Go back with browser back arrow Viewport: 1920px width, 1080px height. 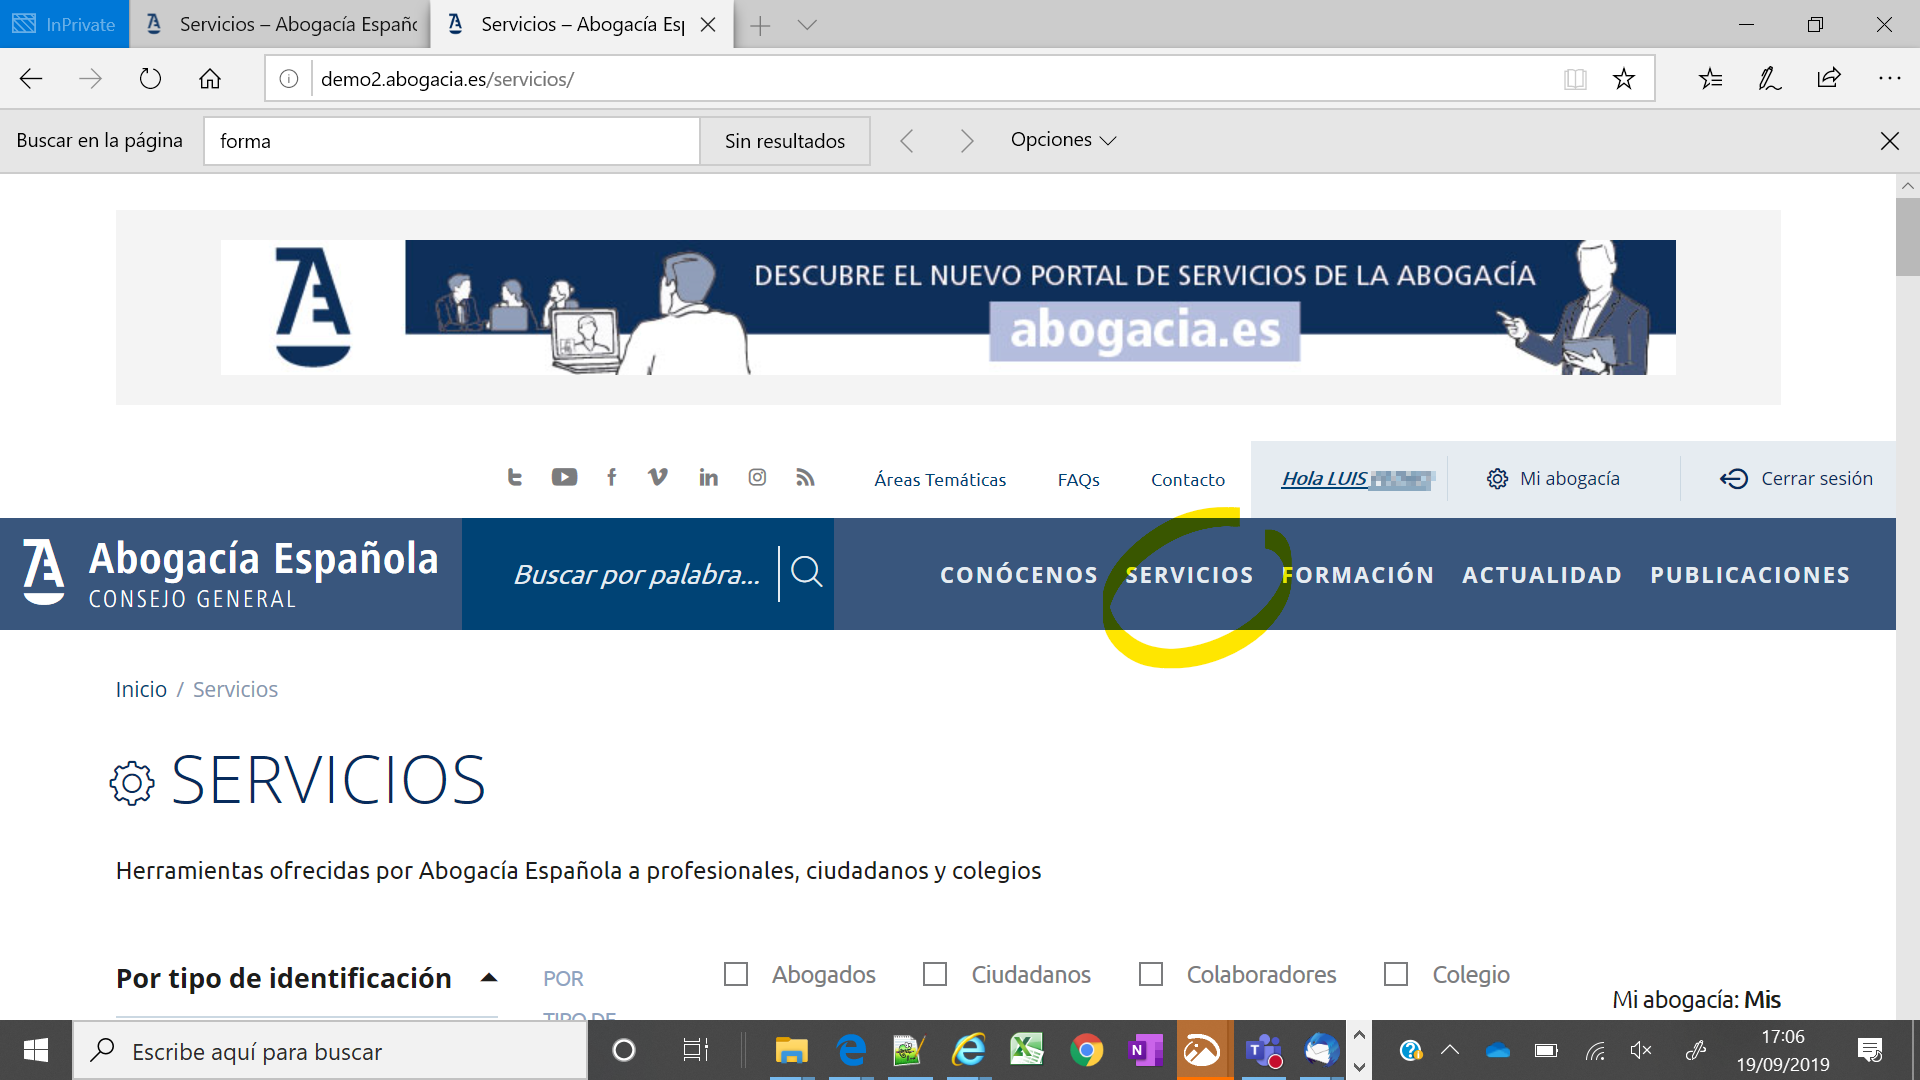coord(31,79)
